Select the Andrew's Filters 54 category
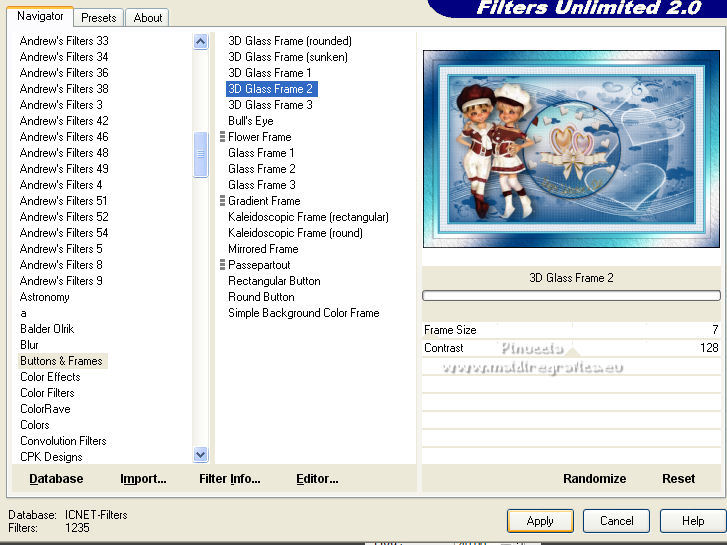Viewport: 727px width, 545px height. coord(64,233)
